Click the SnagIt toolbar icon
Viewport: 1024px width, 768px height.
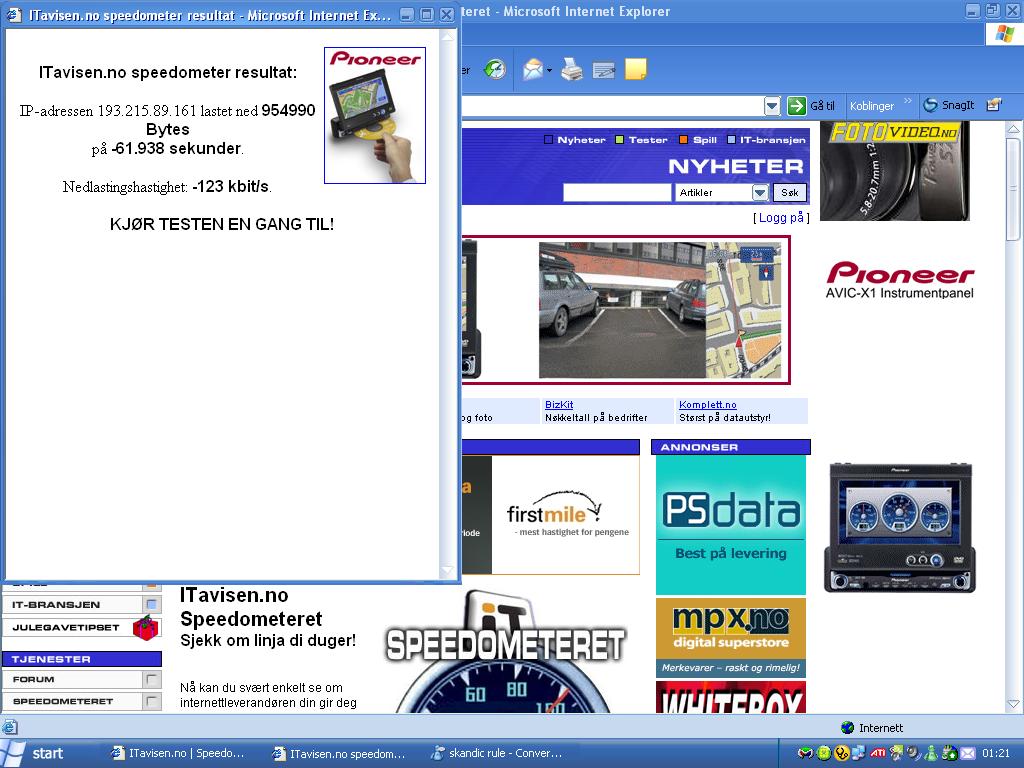pos(931,105)
